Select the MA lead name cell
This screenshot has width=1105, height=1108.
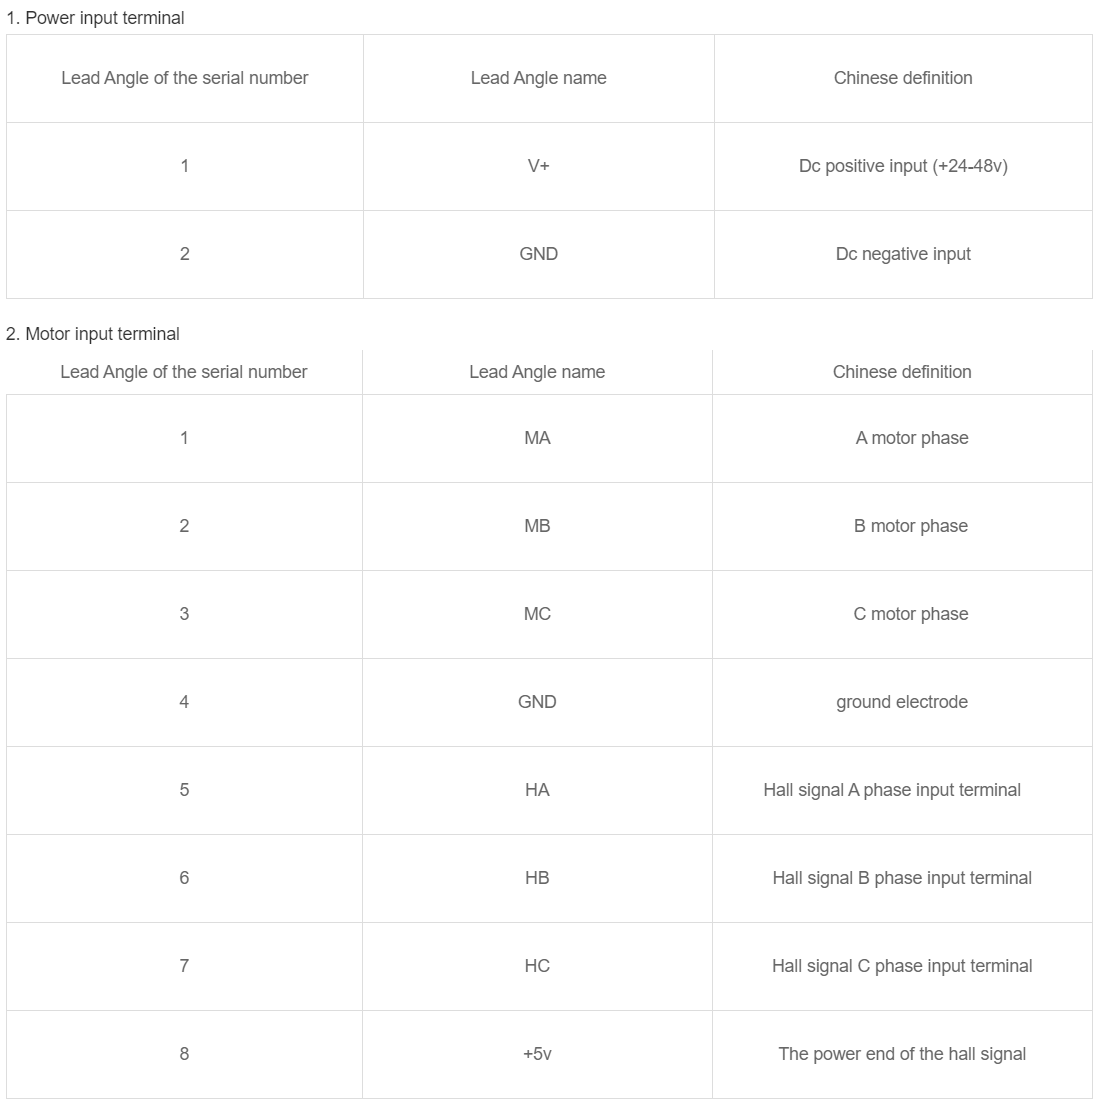point(537,438)
